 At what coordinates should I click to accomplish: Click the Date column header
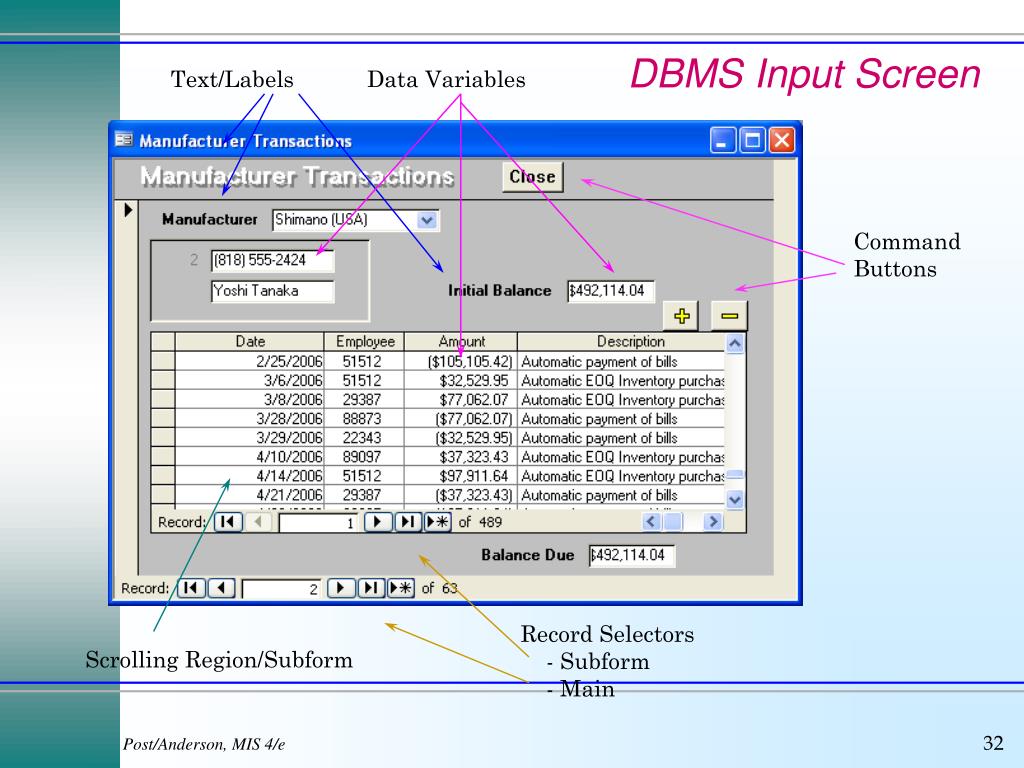(x=250, y=342)
